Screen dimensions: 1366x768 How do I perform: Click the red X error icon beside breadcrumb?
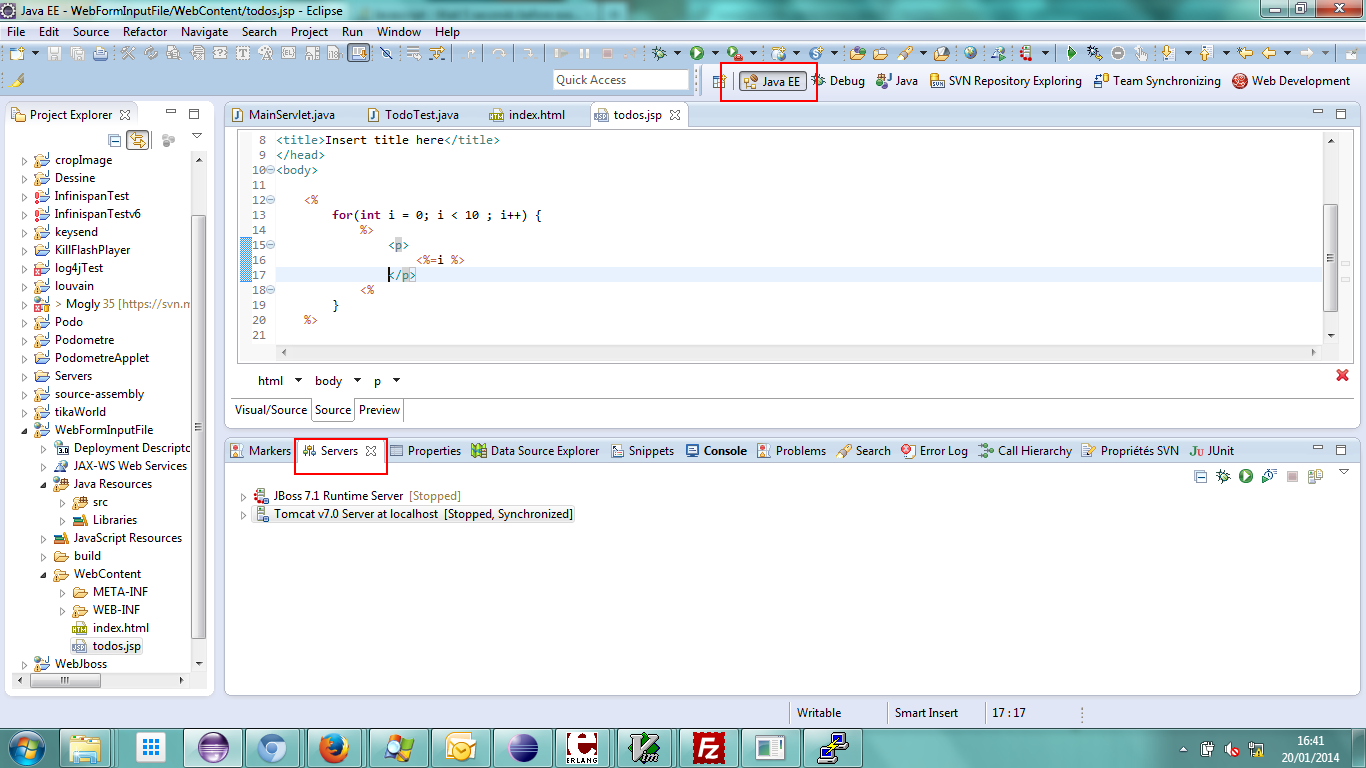coord(1342,375)
